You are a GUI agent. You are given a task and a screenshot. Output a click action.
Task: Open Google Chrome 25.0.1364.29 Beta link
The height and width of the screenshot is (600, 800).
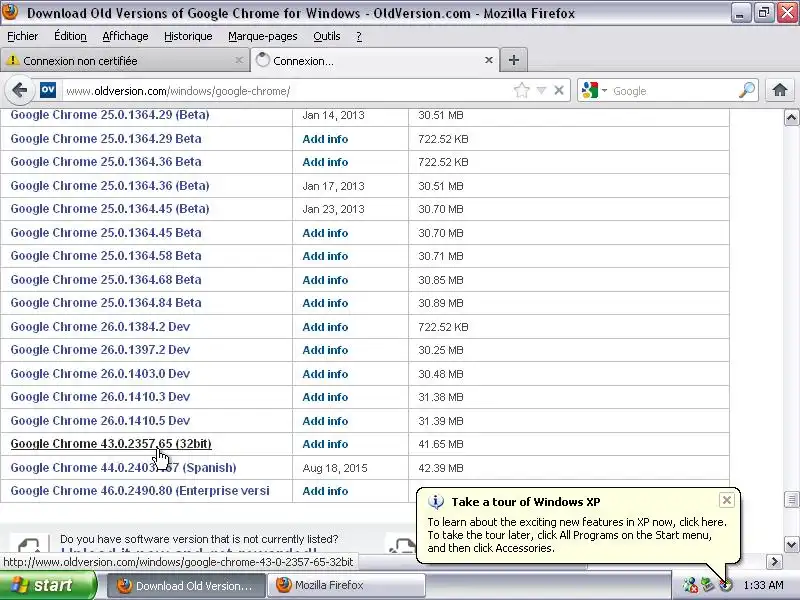click(106, 139)
